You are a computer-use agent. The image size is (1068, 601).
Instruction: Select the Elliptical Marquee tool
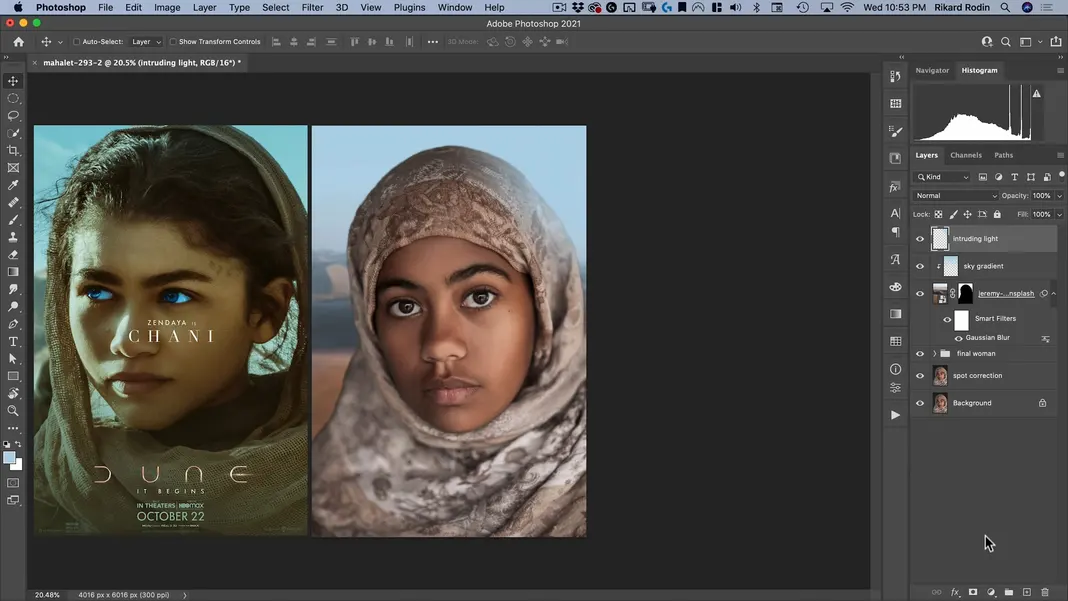click(13, 98)
